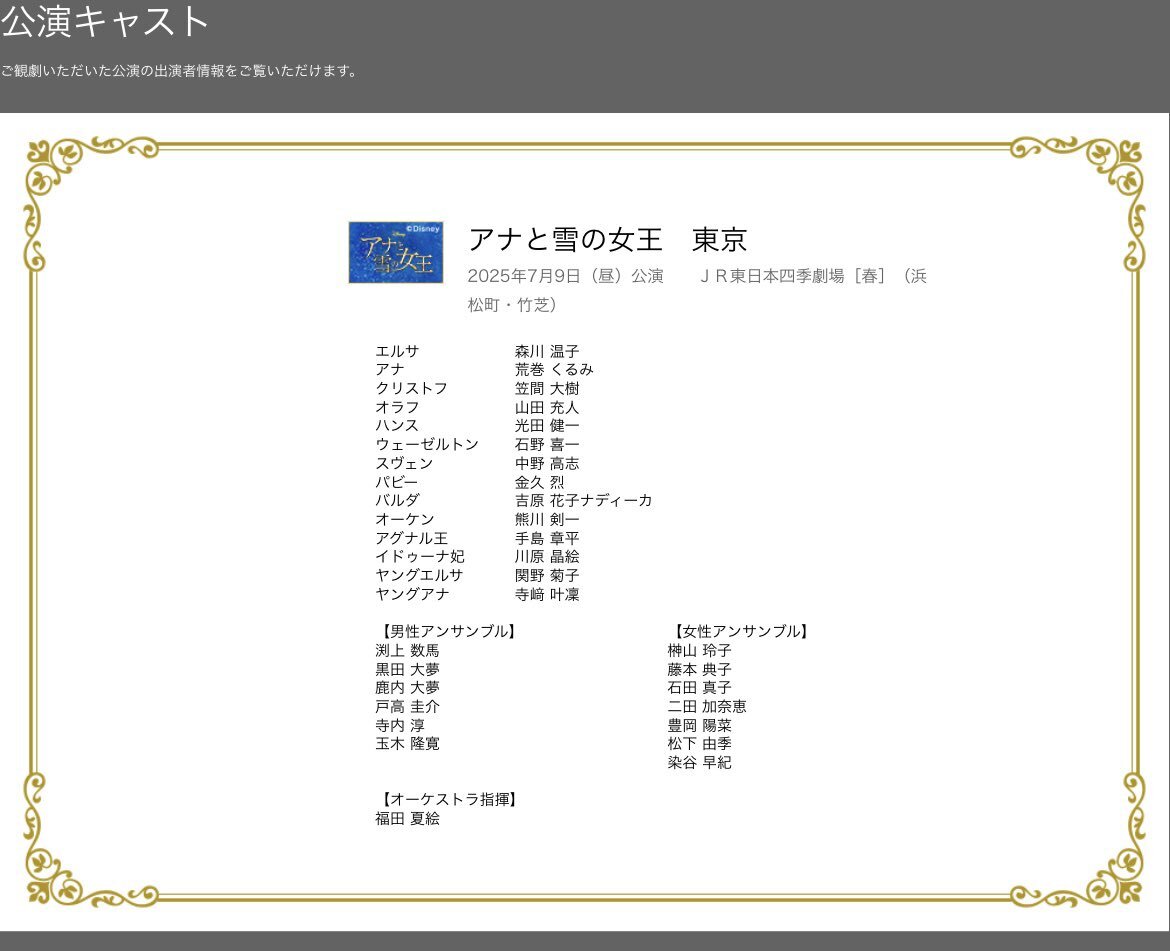Click the ensemble name 松下 由季

coord(699,743)
